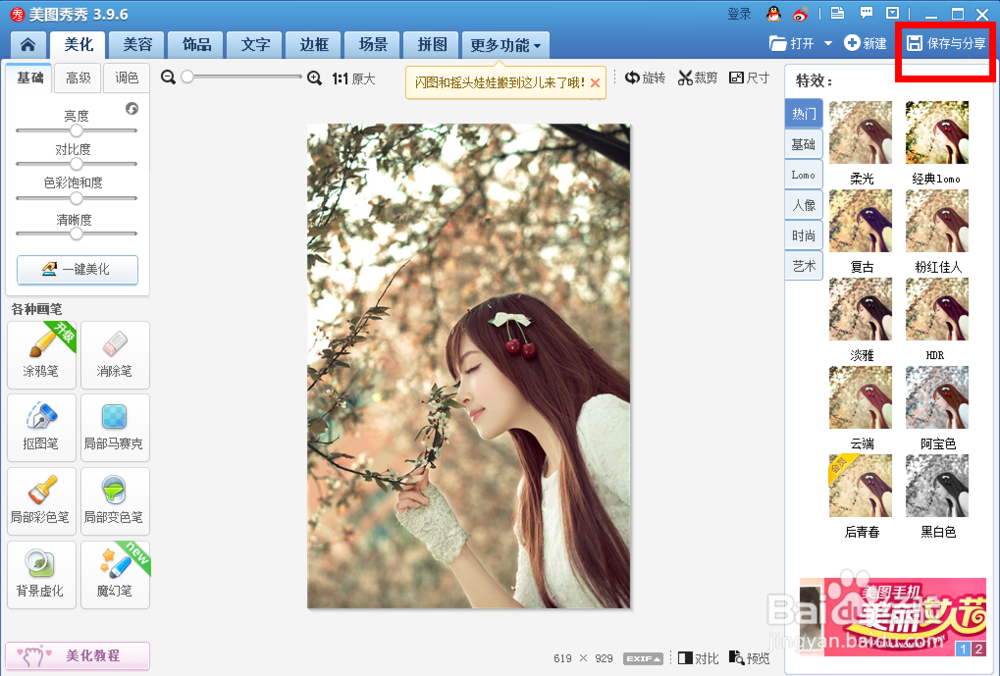Screen dimensions: 1000x676
Task: Click the 预览 preview button
Action: tap(749, 658)
